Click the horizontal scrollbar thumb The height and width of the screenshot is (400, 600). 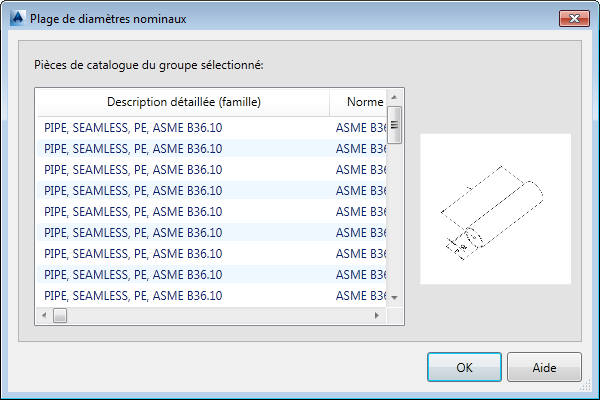(x=59, y=316)
